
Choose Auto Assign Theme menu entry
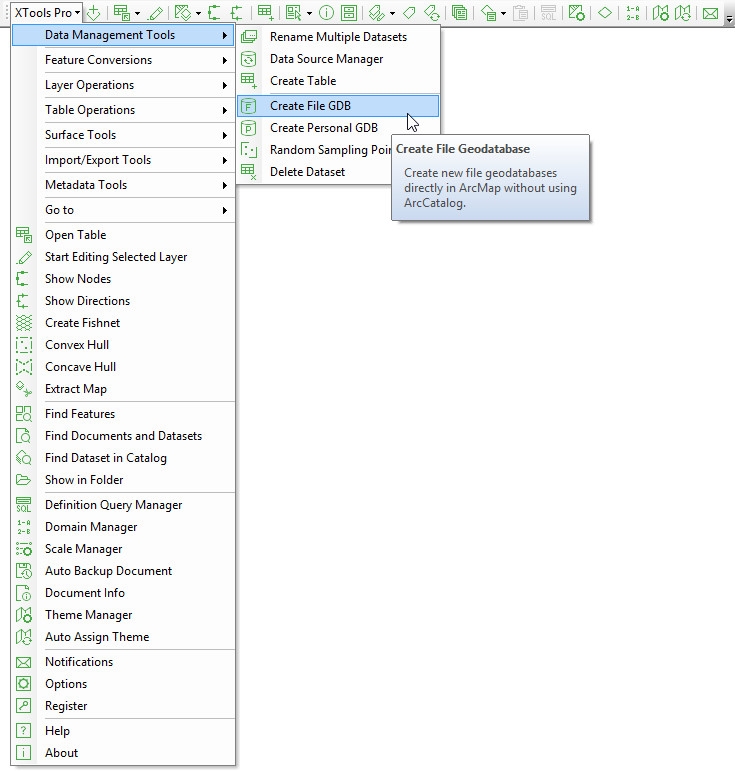[x=123, y=637]
